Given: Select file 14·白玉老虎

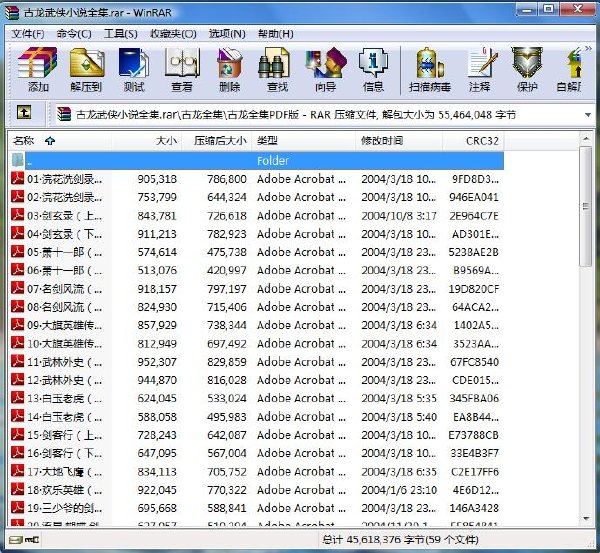Looking at the screenshot, I should [64, 417].
